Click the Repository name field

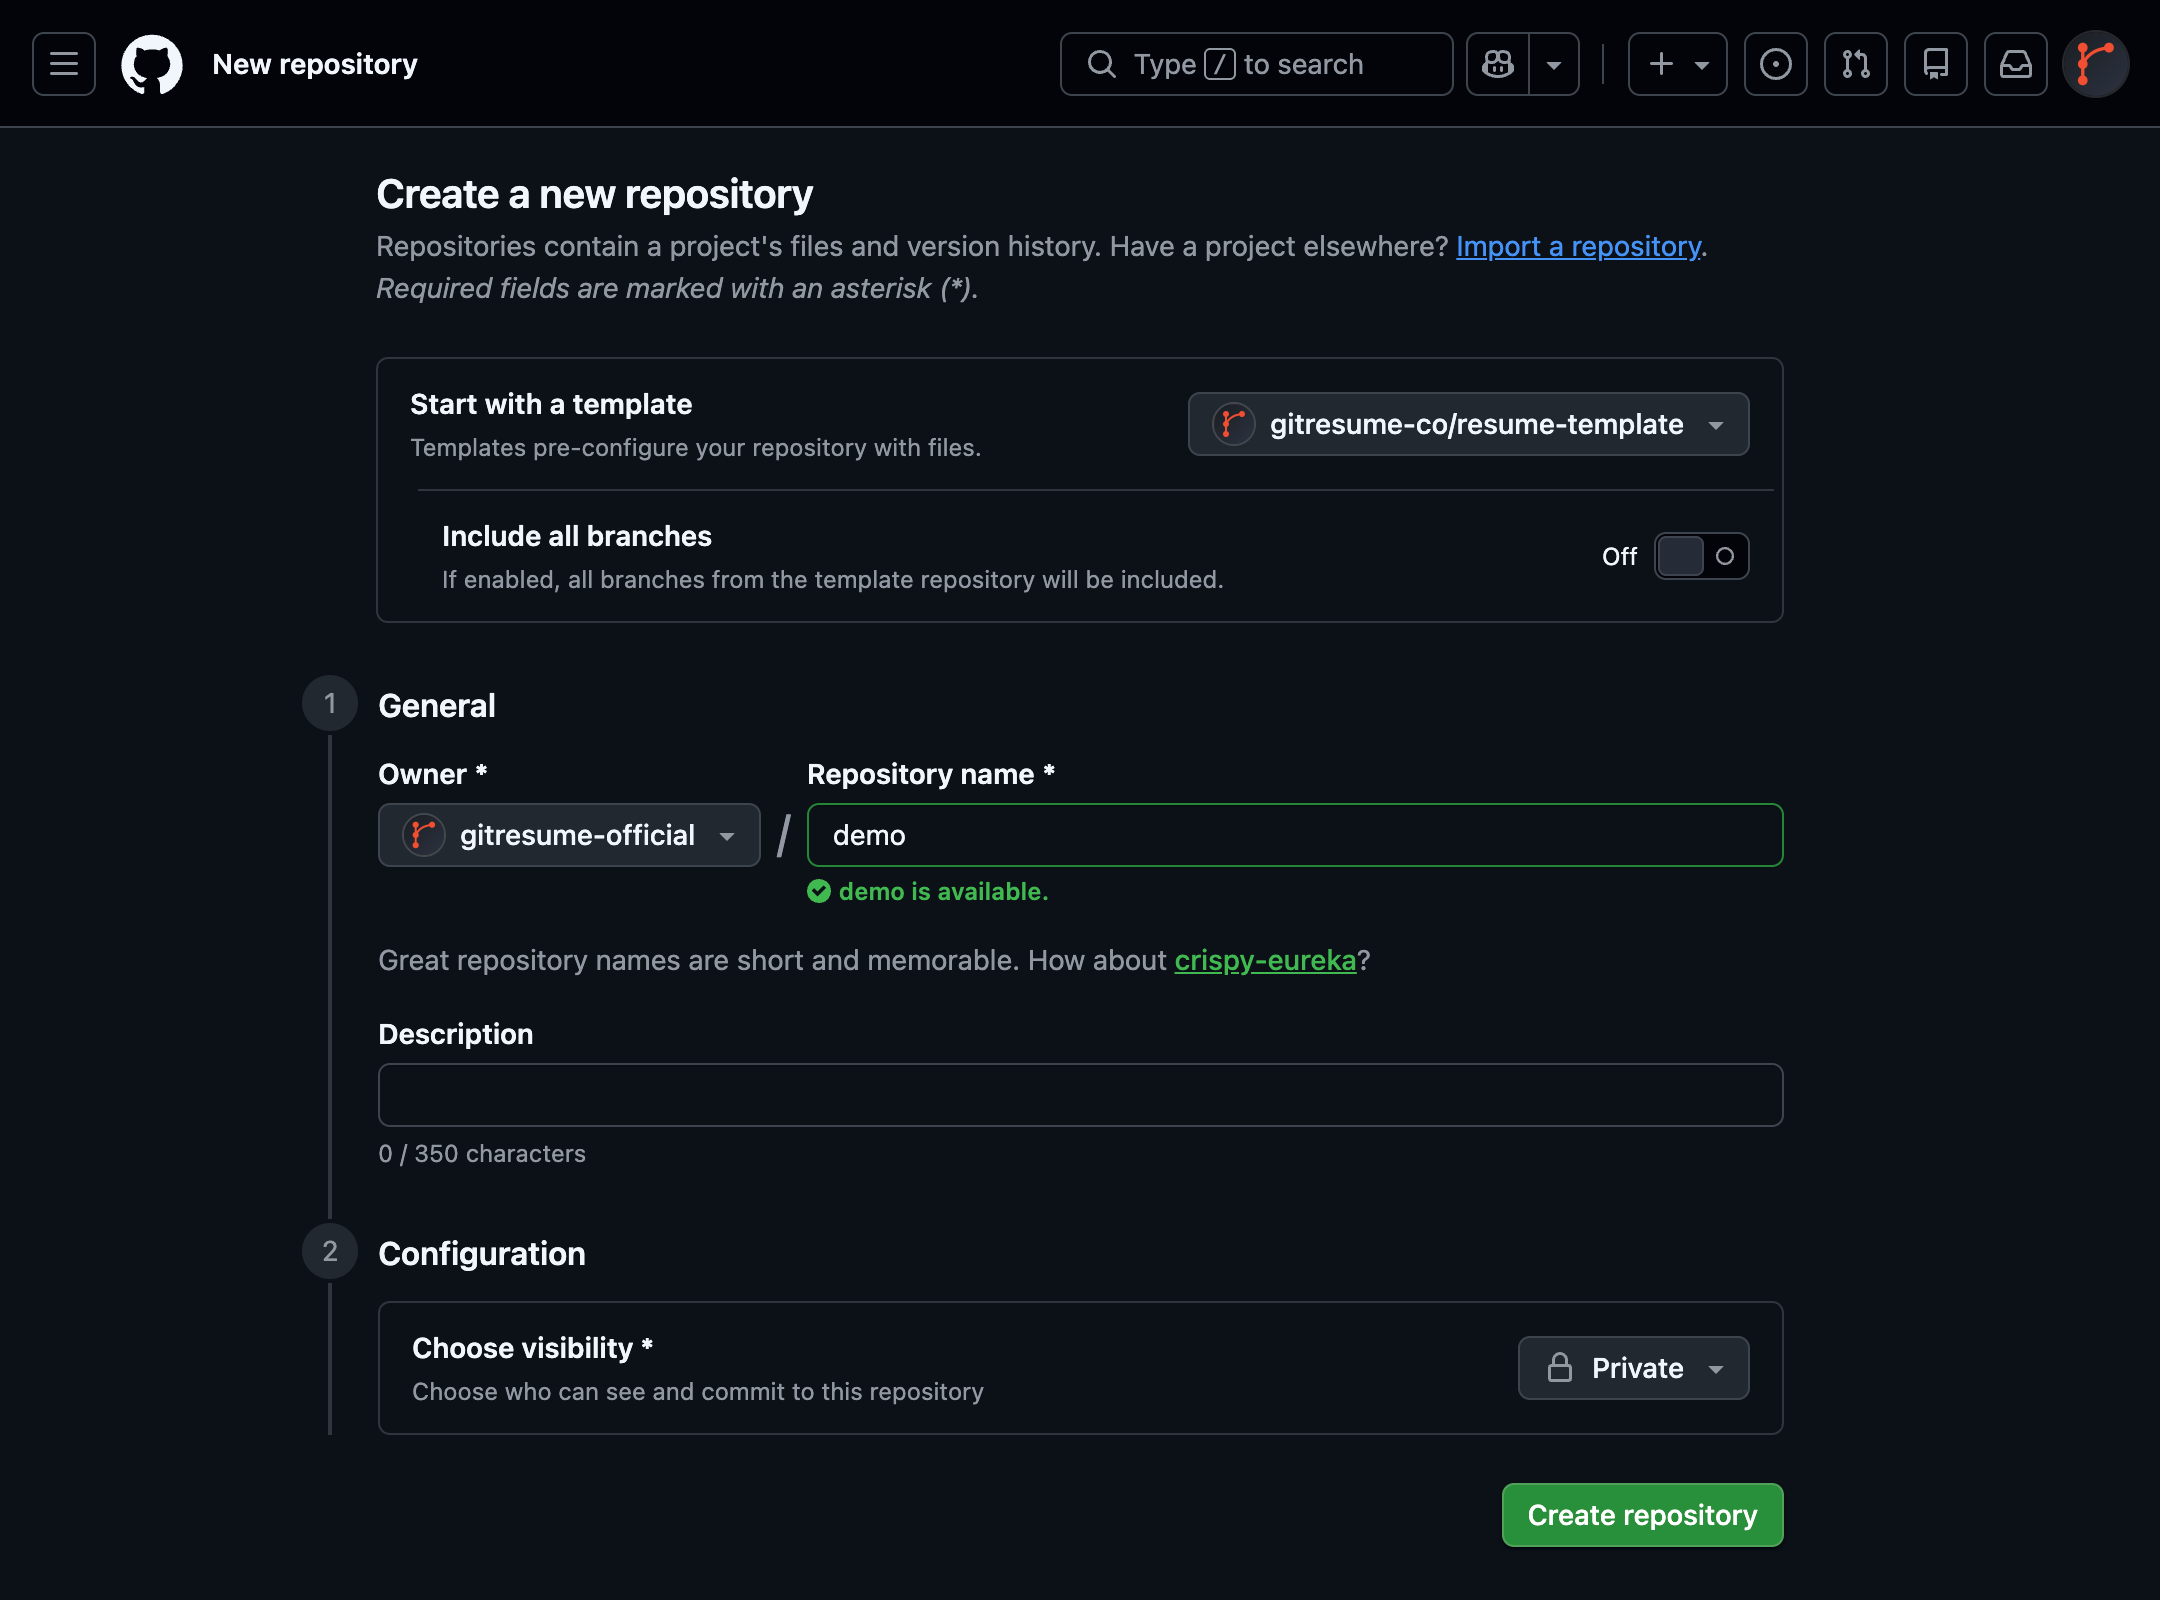[1295, 835]
